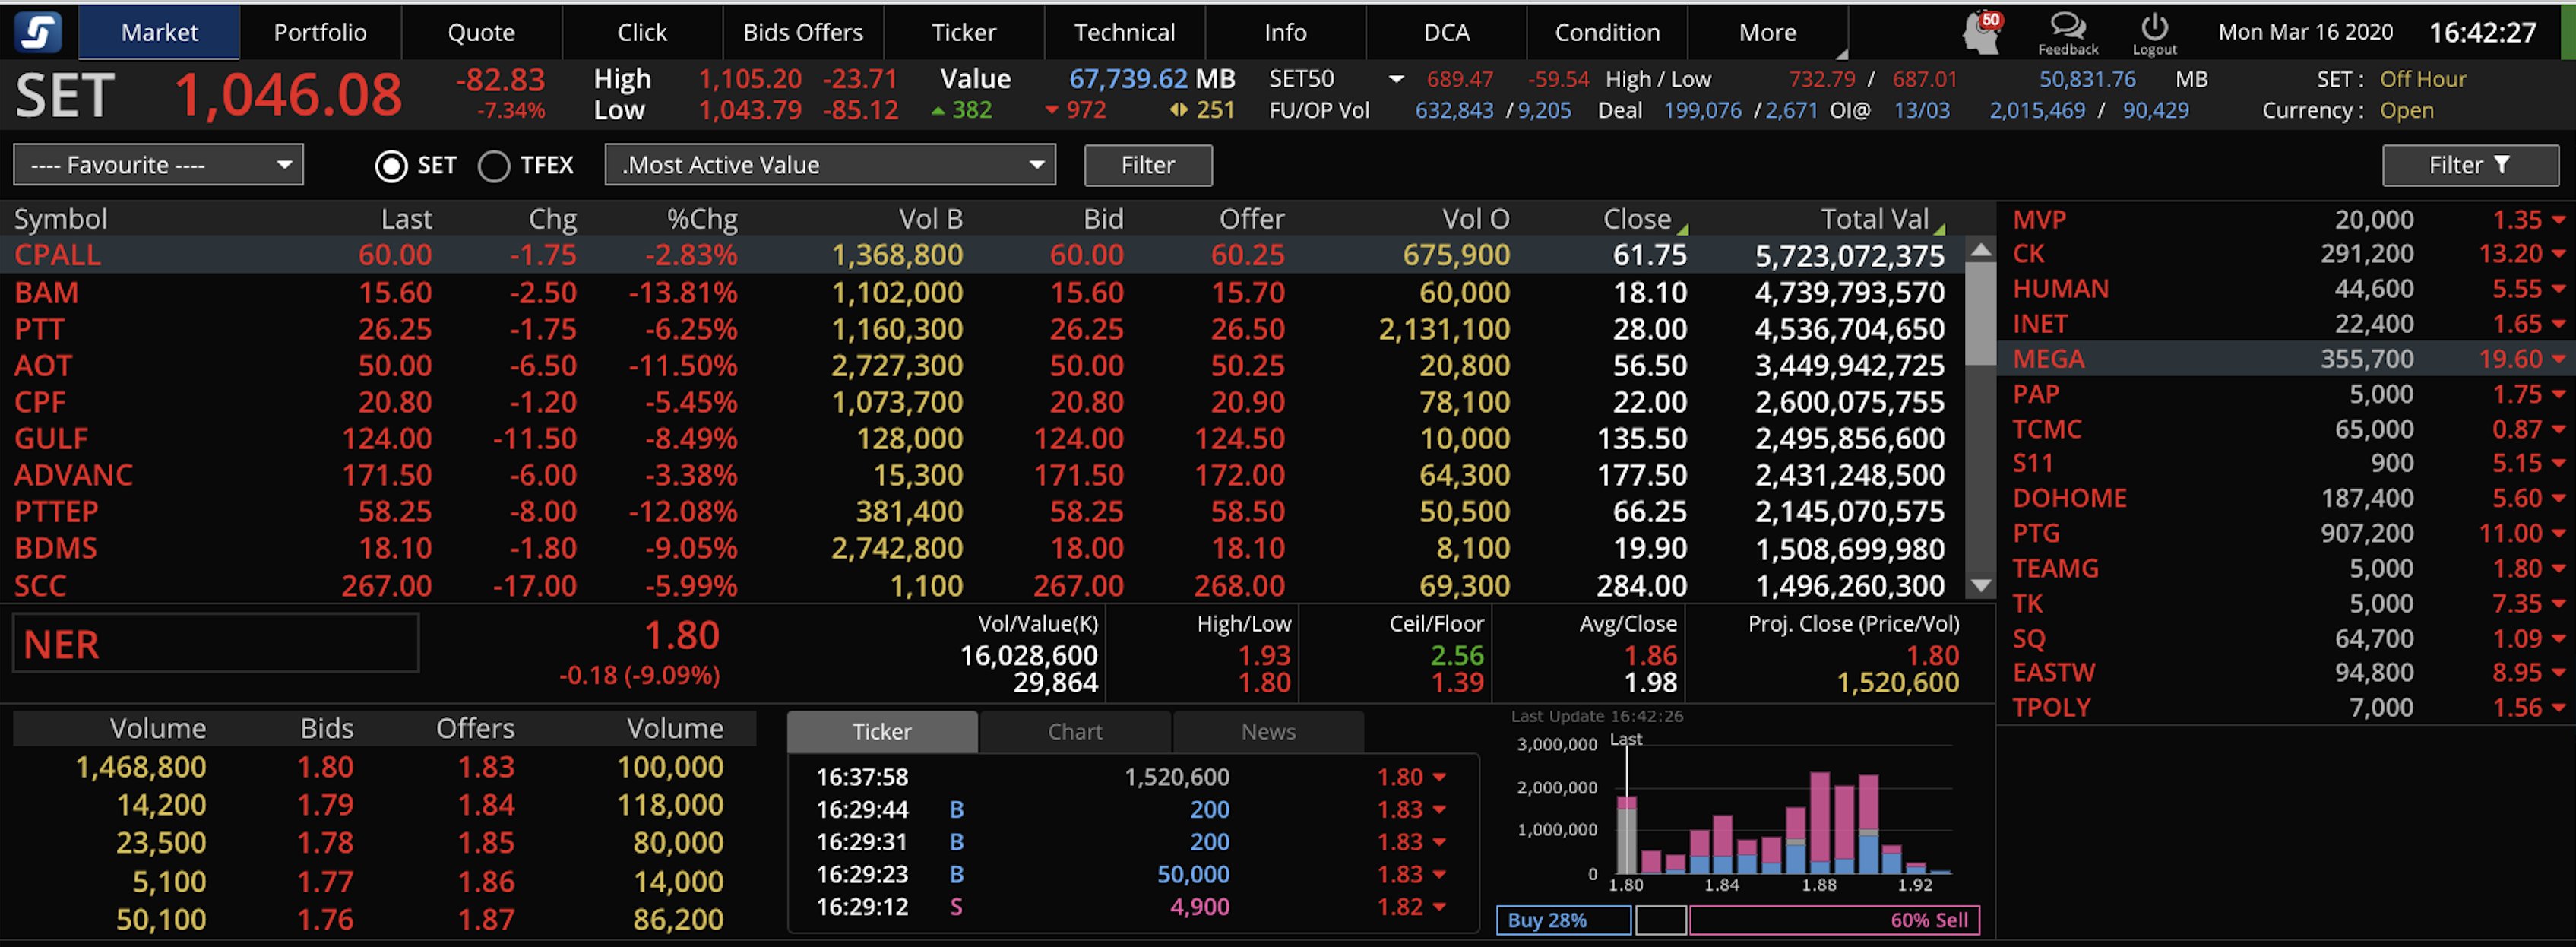Viewport: 2576px width, 947px height.
Task: Click the scroll-down arrow of the stock list
Action: click(1980, 586)
